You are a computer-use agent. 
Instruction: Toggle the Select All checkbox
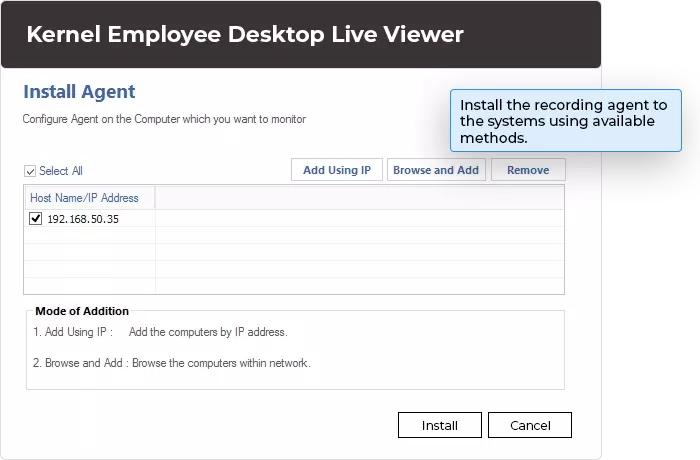[30, 171]
